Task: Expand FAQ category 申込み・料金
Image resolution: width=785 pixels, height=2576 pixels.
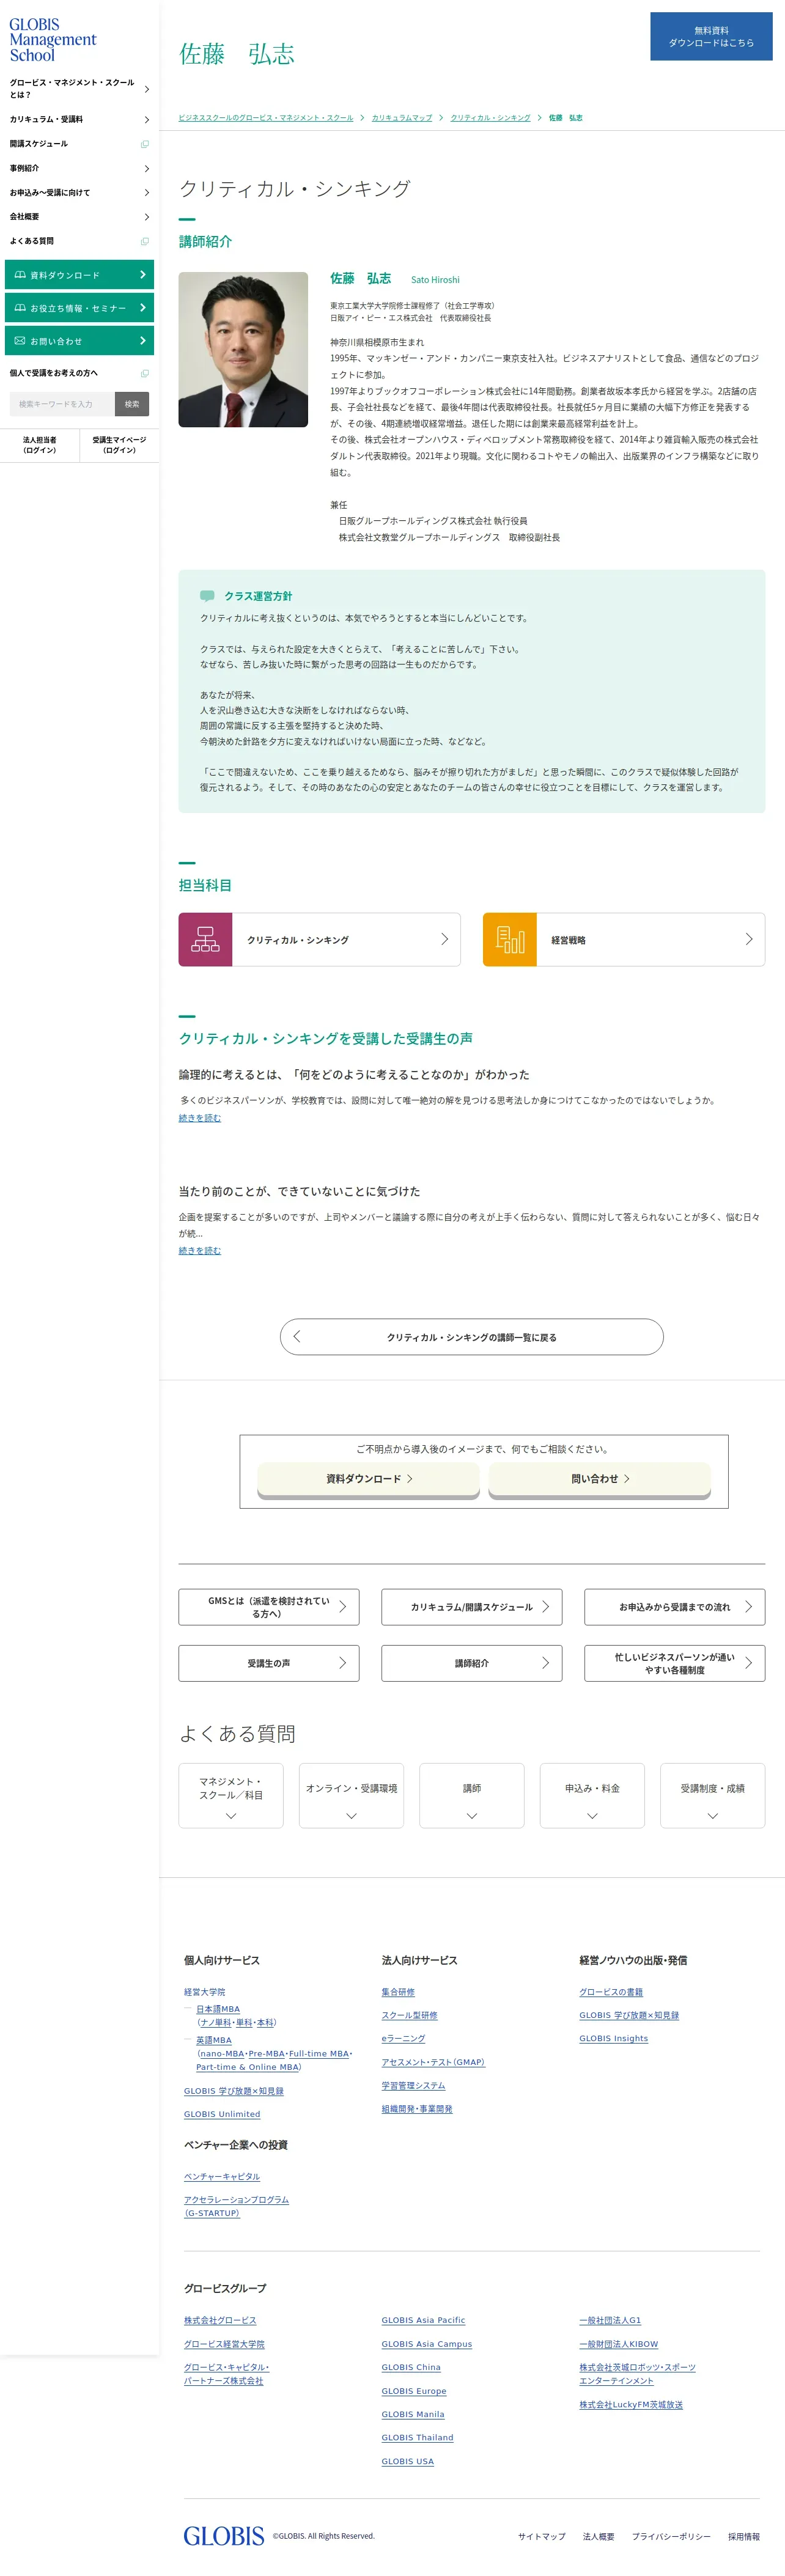Action: coord(592,1795)
